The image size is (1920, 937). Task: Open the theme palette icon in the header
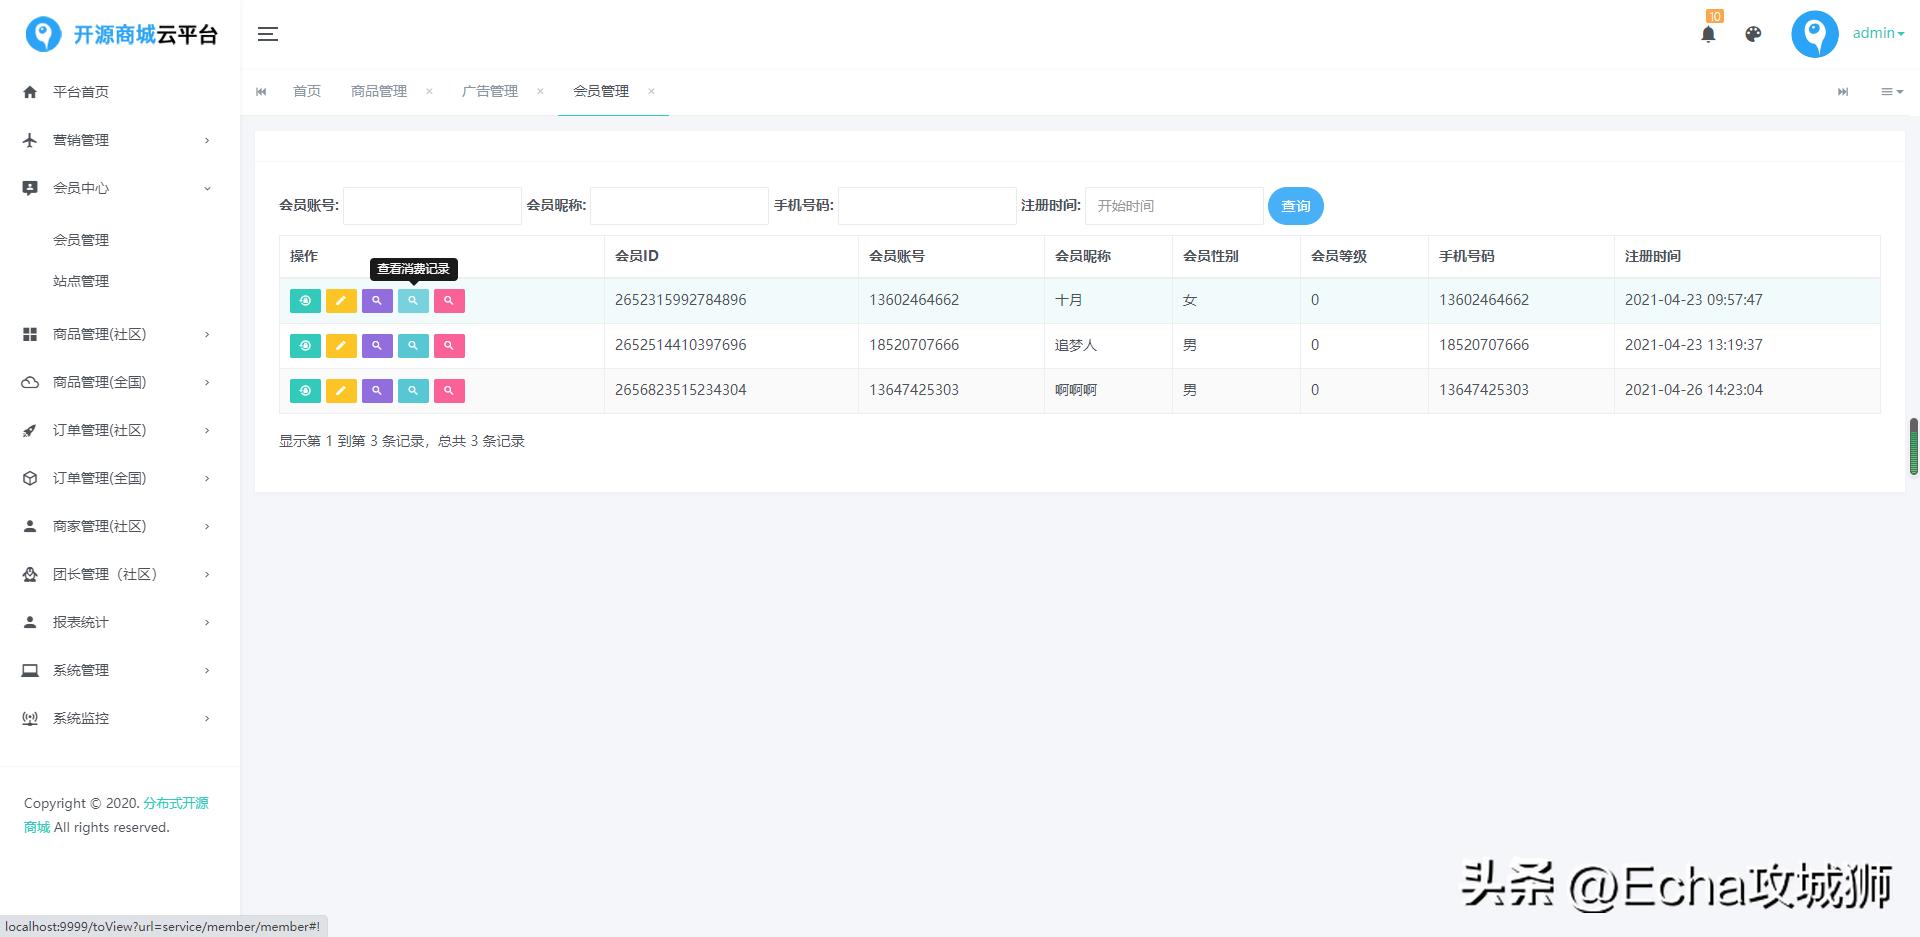click(1753, 33)
